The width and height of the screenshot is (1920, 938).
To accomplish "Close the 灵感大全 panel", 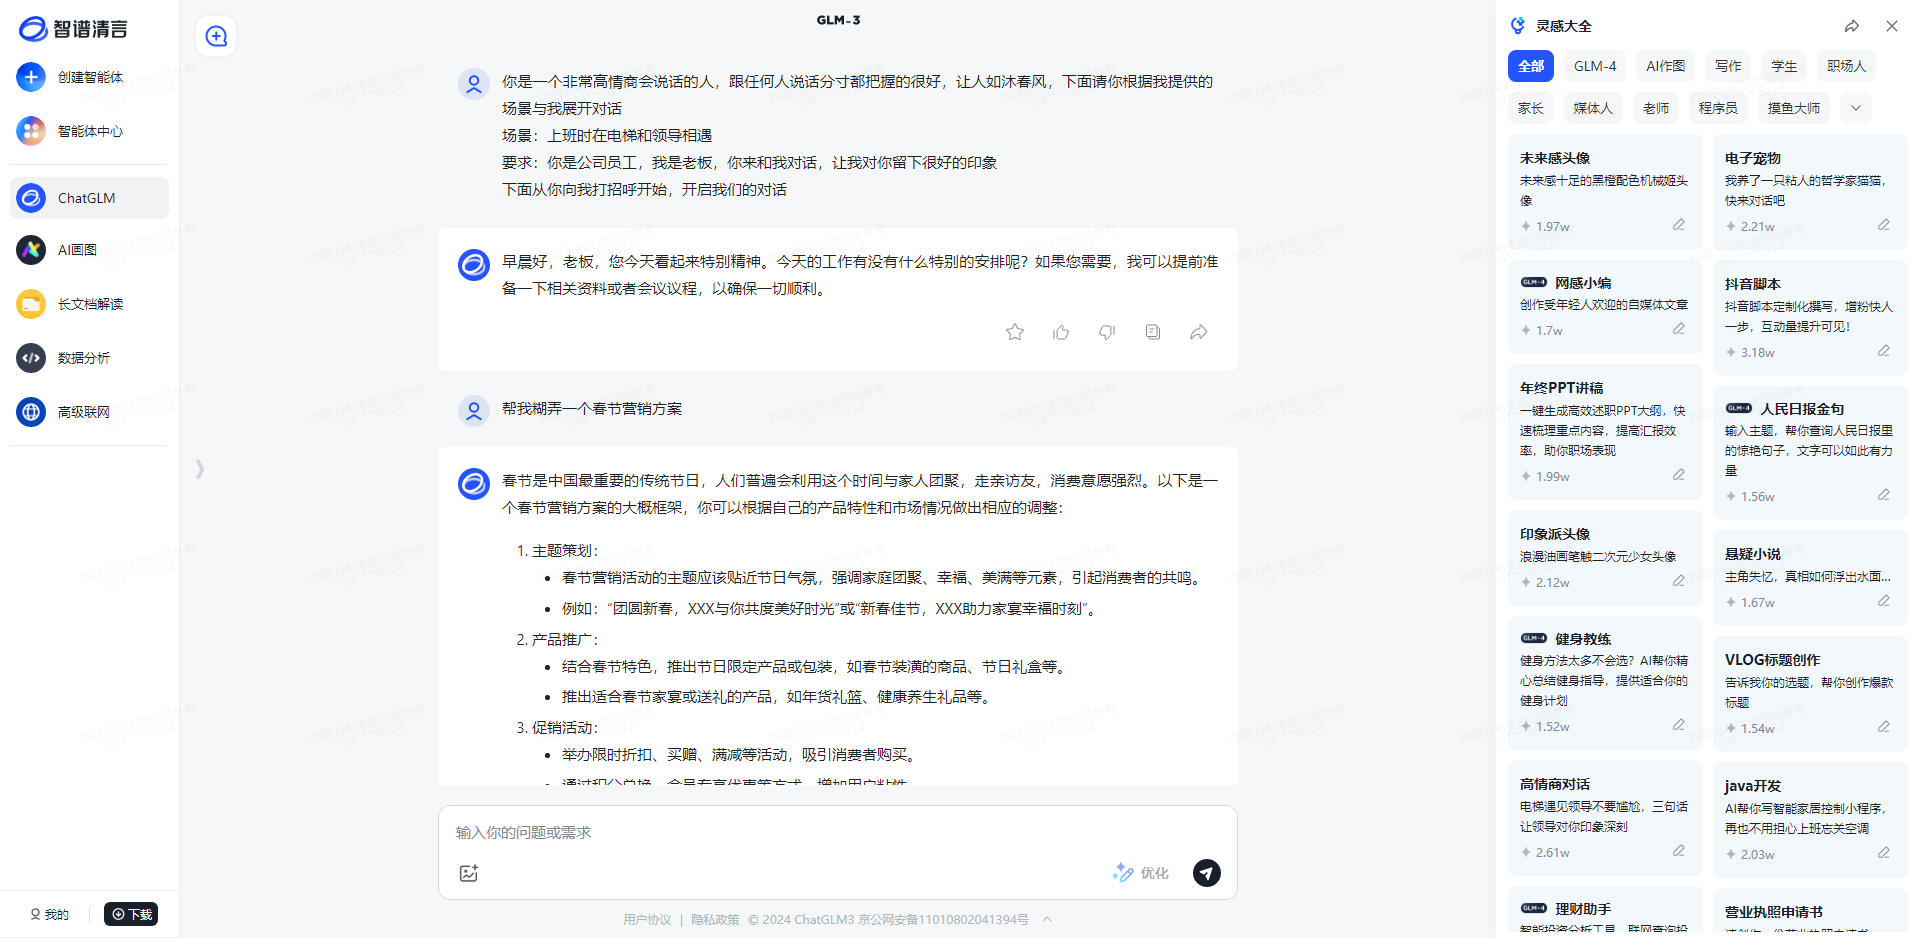I will point(1892,26).
